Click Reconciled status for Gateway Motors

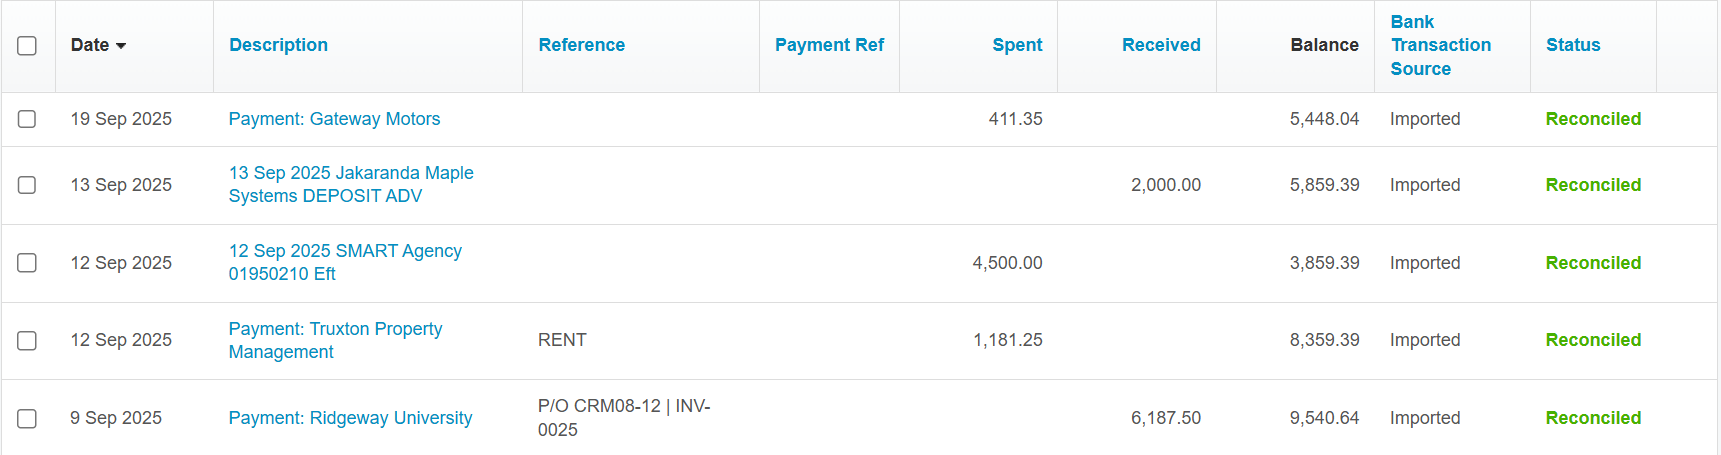tap(1593, 119)
